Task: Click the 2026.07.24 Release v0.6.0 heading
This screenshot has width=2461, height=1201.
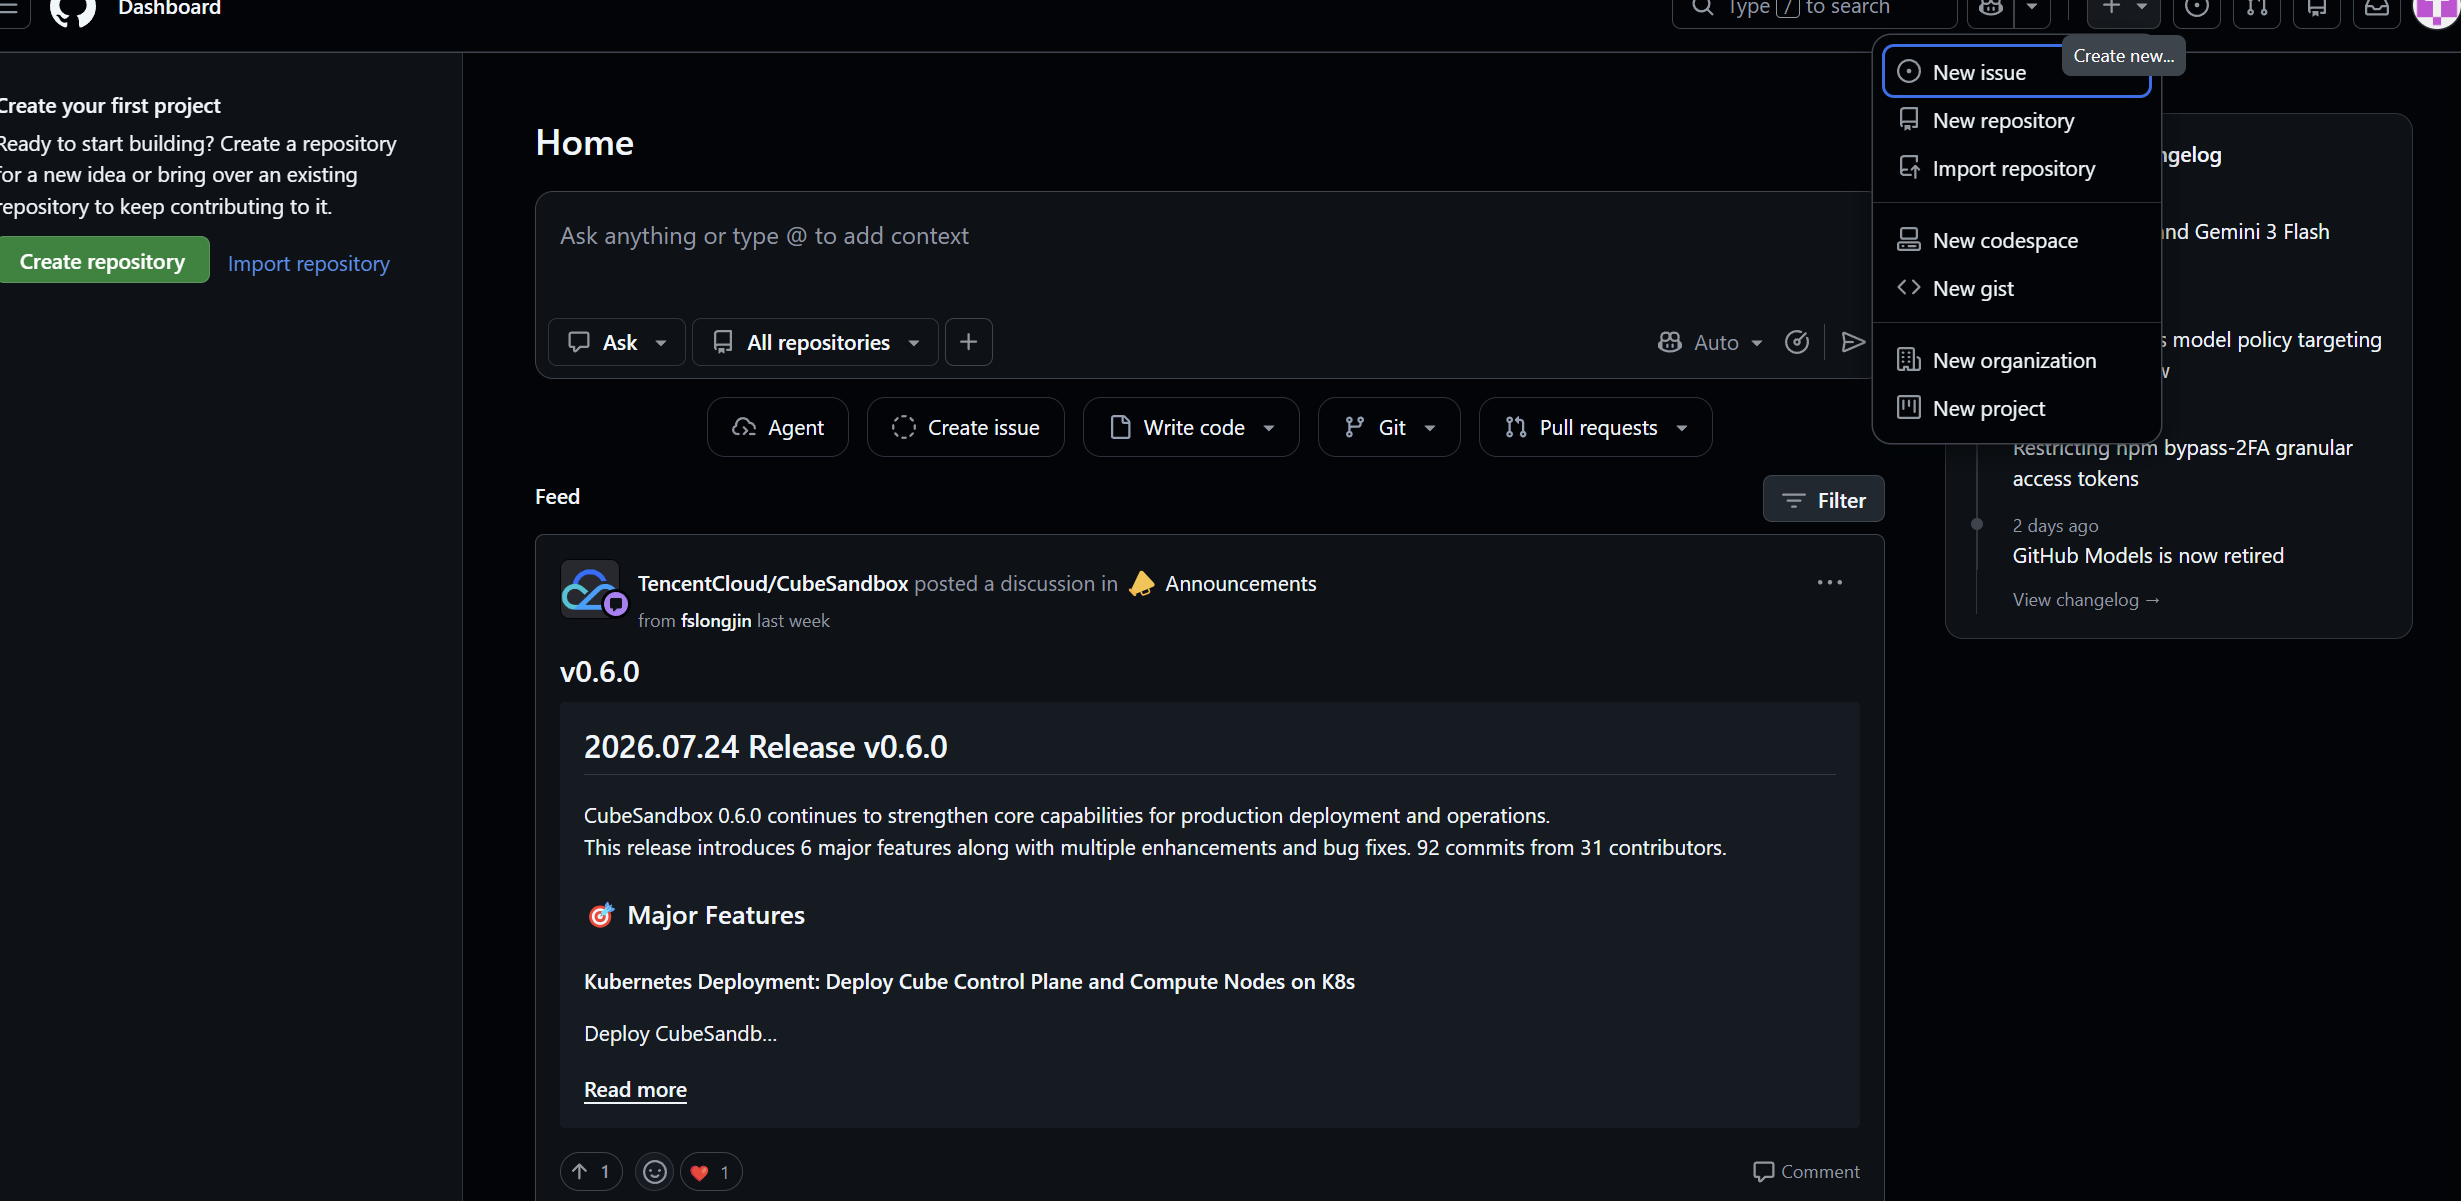Action: [x=766, y=747]
